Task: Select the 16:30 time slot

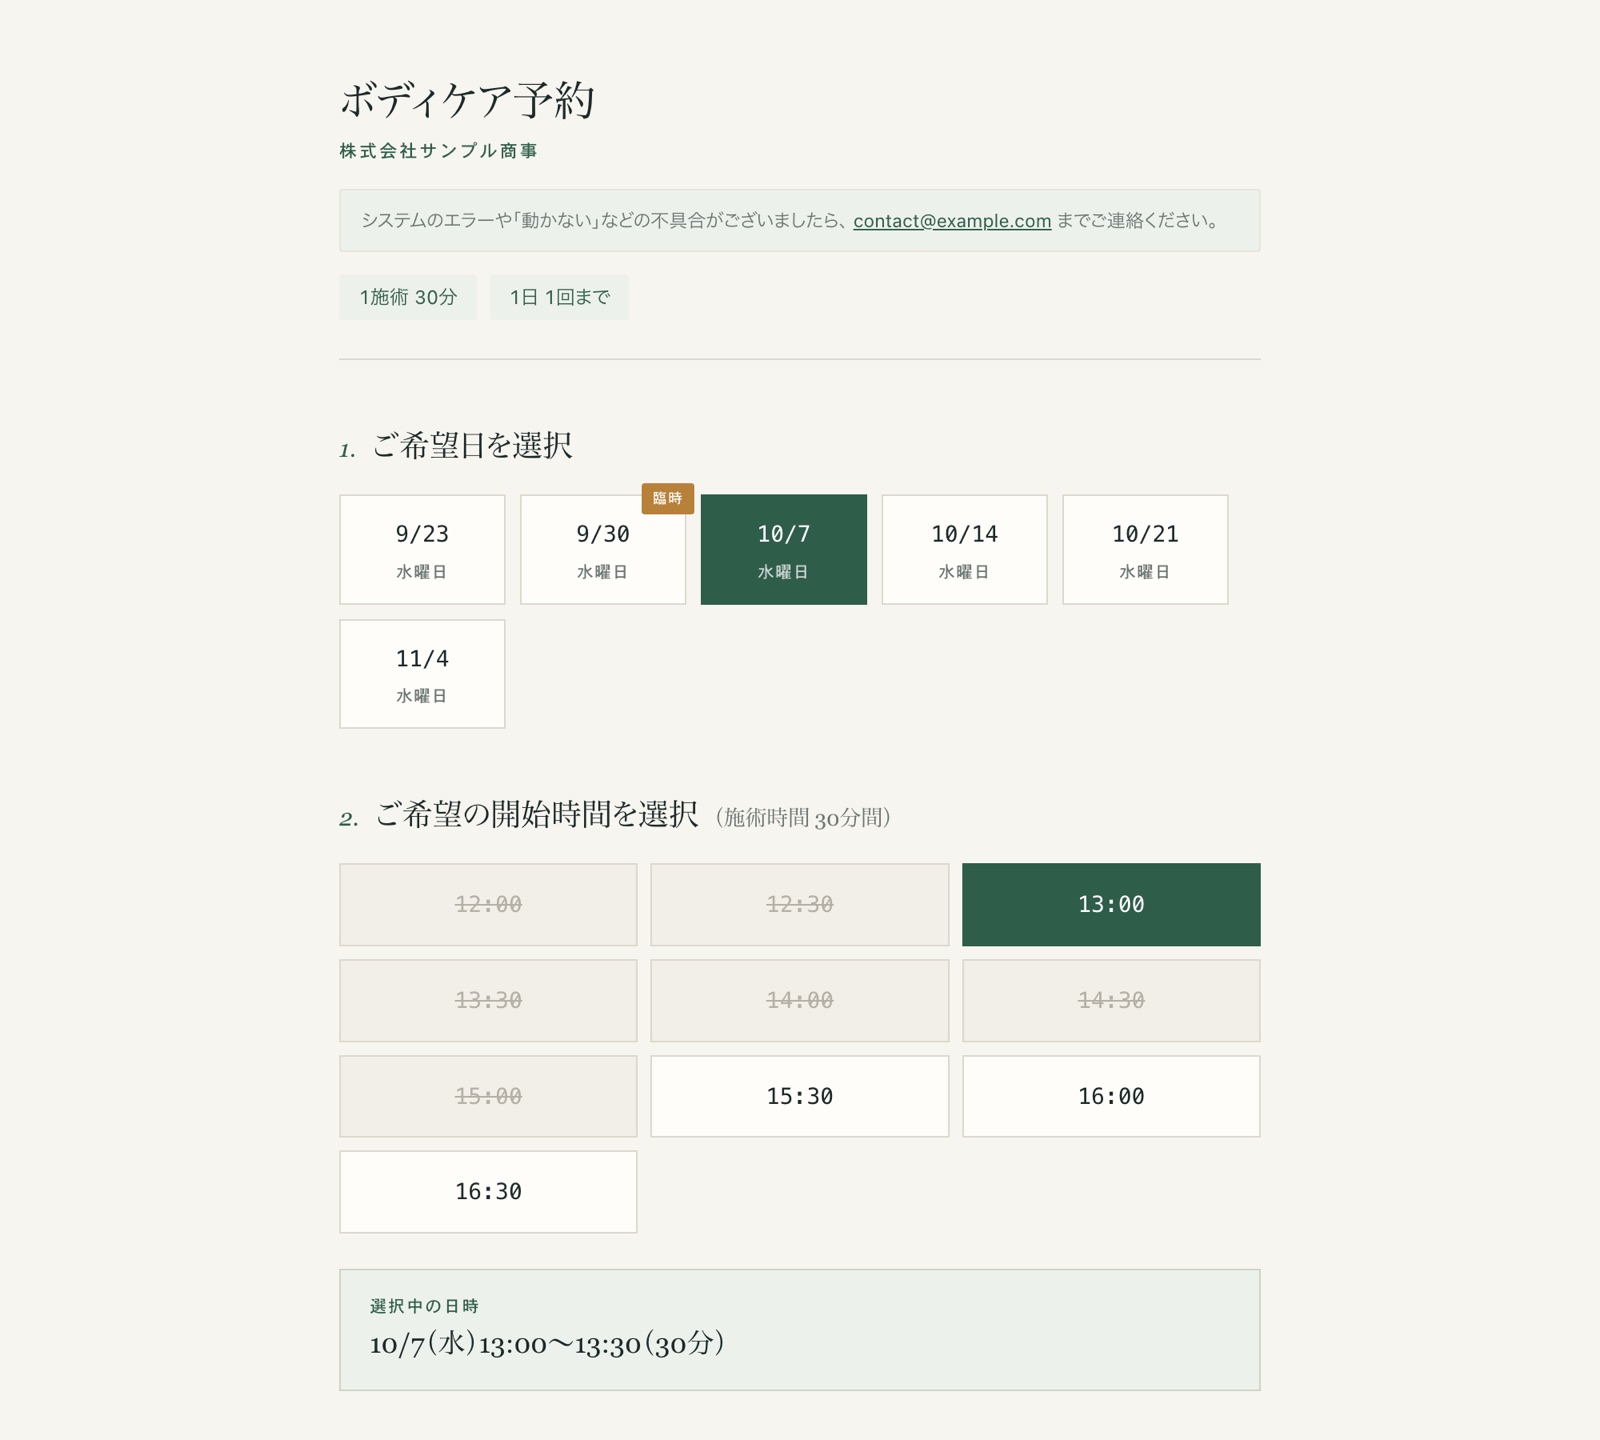Action: click(488, 1191)
